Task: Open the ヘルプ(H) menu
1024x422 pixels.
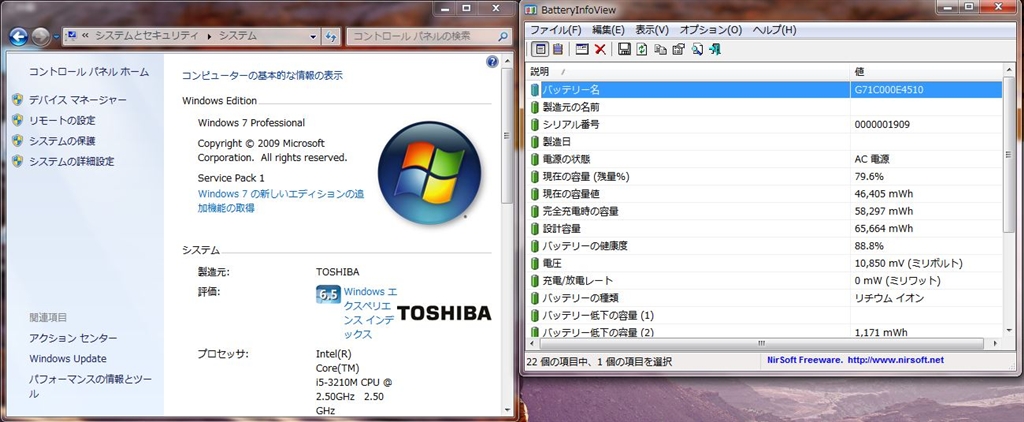Action: 775,30
